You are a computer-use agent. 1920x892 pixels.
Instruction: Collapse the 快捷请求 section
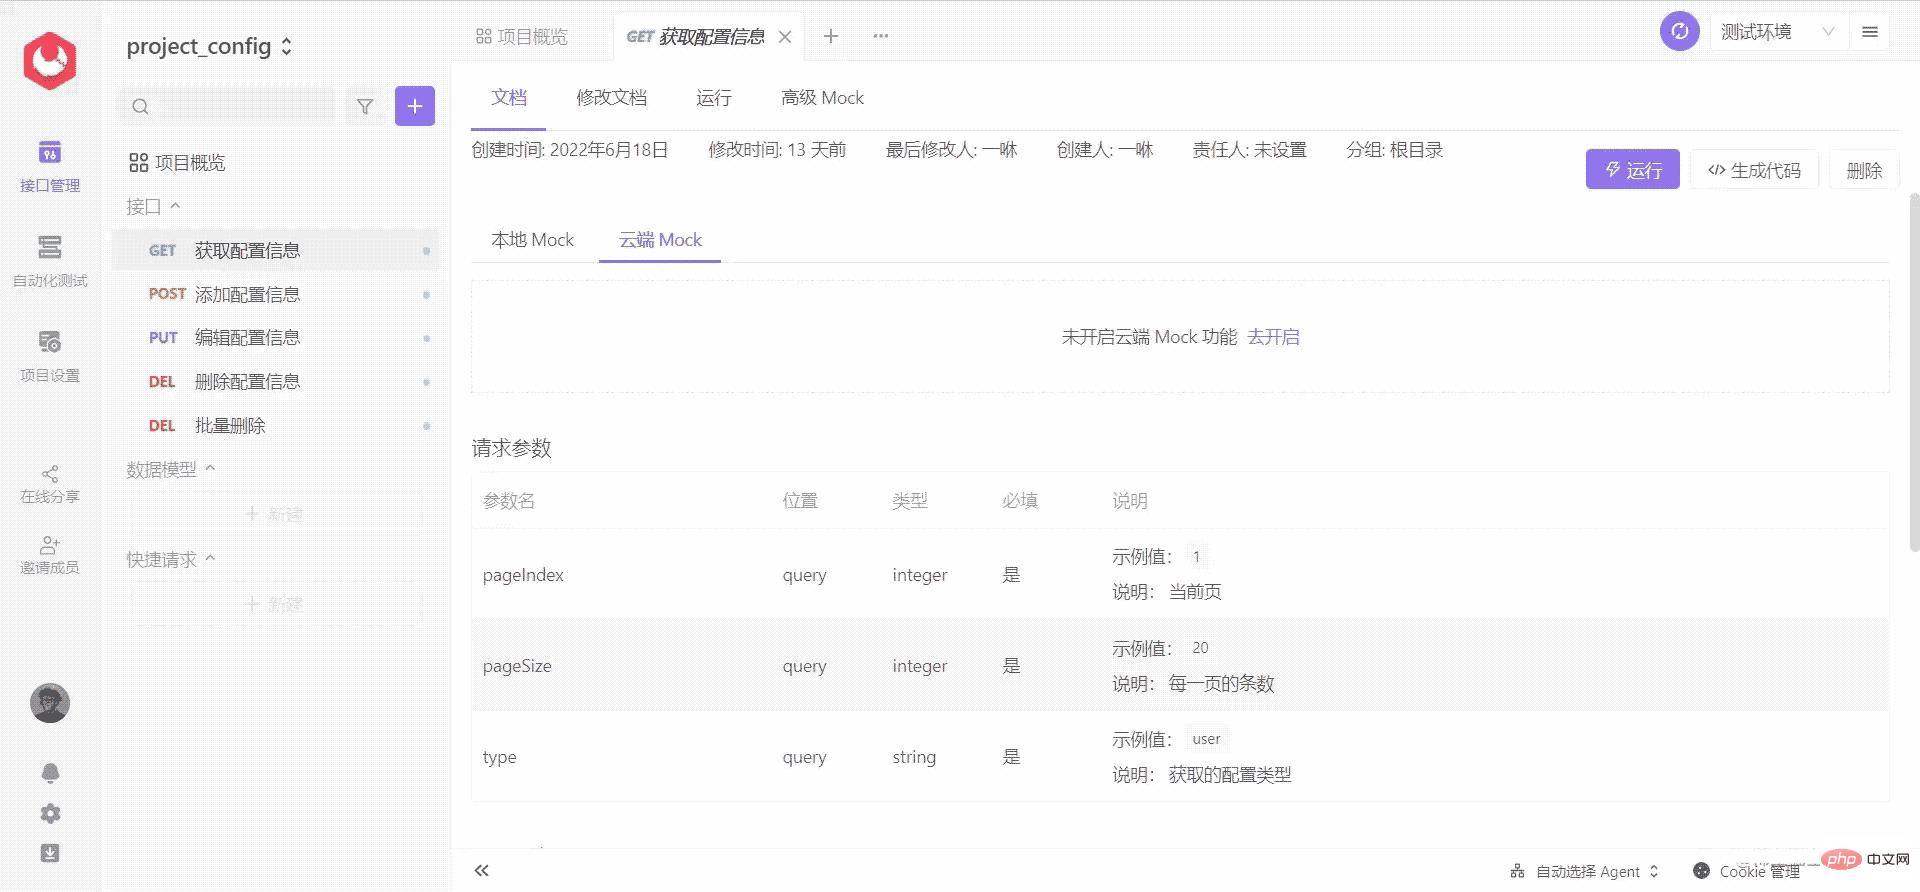[x=171, y=559]
